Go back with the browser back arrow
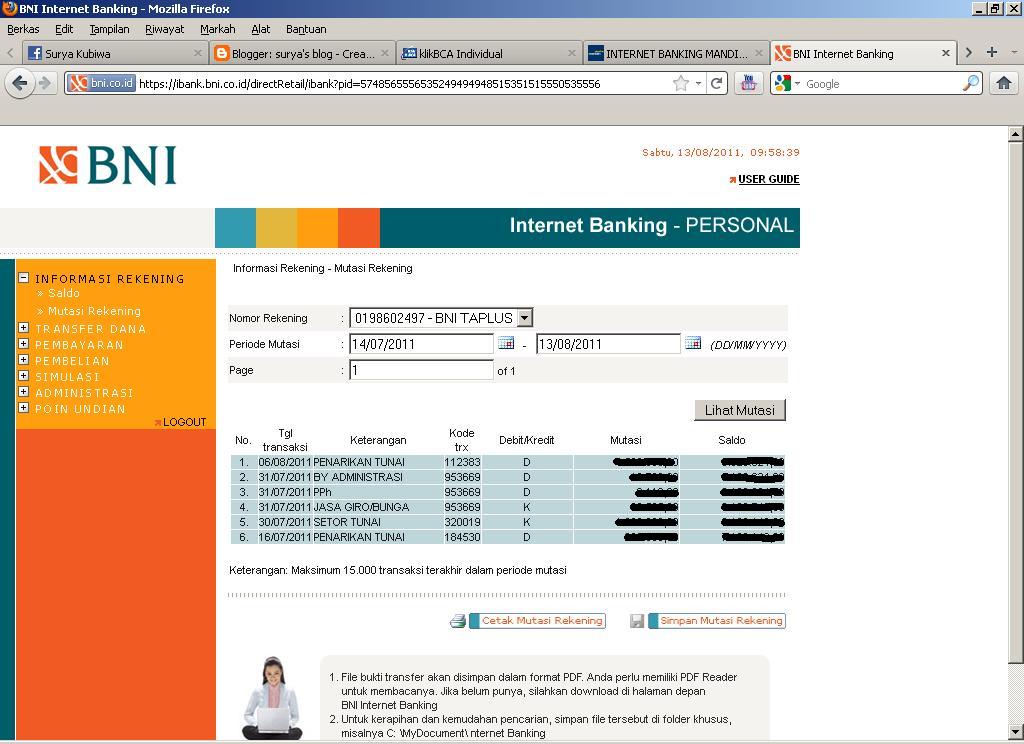The height and width of the screenshot is (744, 1024). (x=20, y=84)
